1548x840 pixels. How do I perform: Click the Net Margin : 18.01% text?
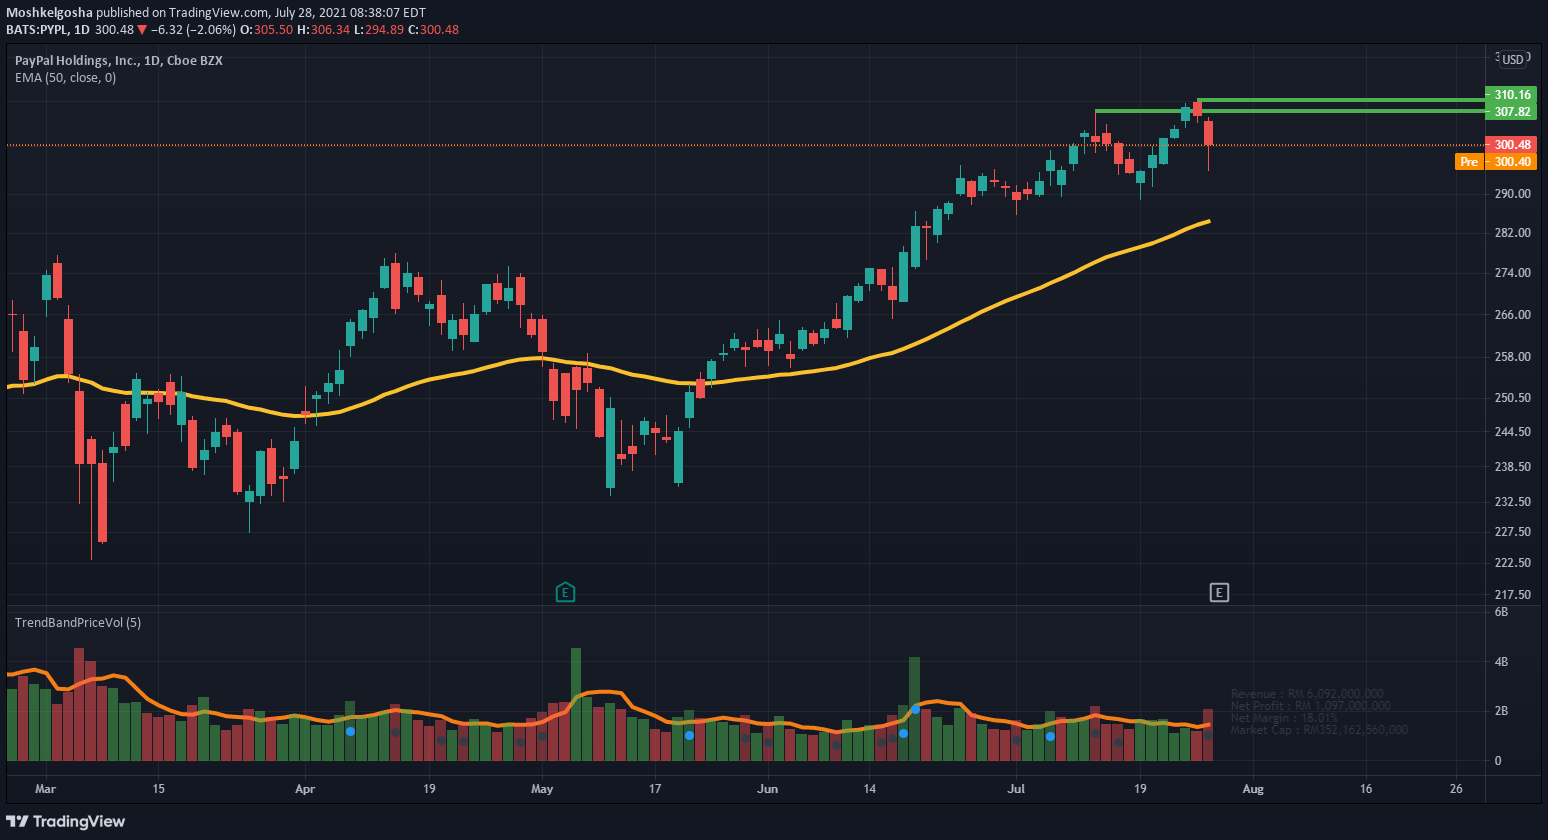pos(1284,718)
